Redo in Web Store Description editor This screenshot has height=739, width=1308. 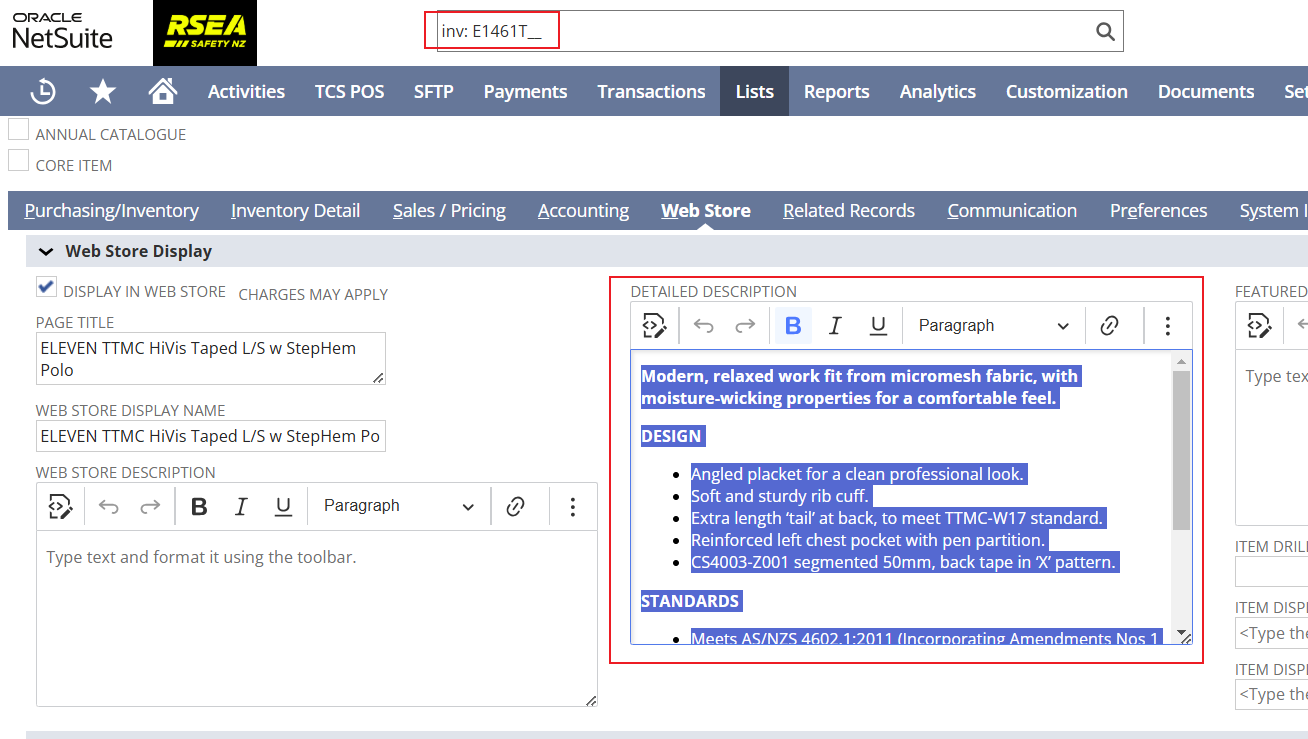[150, 506]
